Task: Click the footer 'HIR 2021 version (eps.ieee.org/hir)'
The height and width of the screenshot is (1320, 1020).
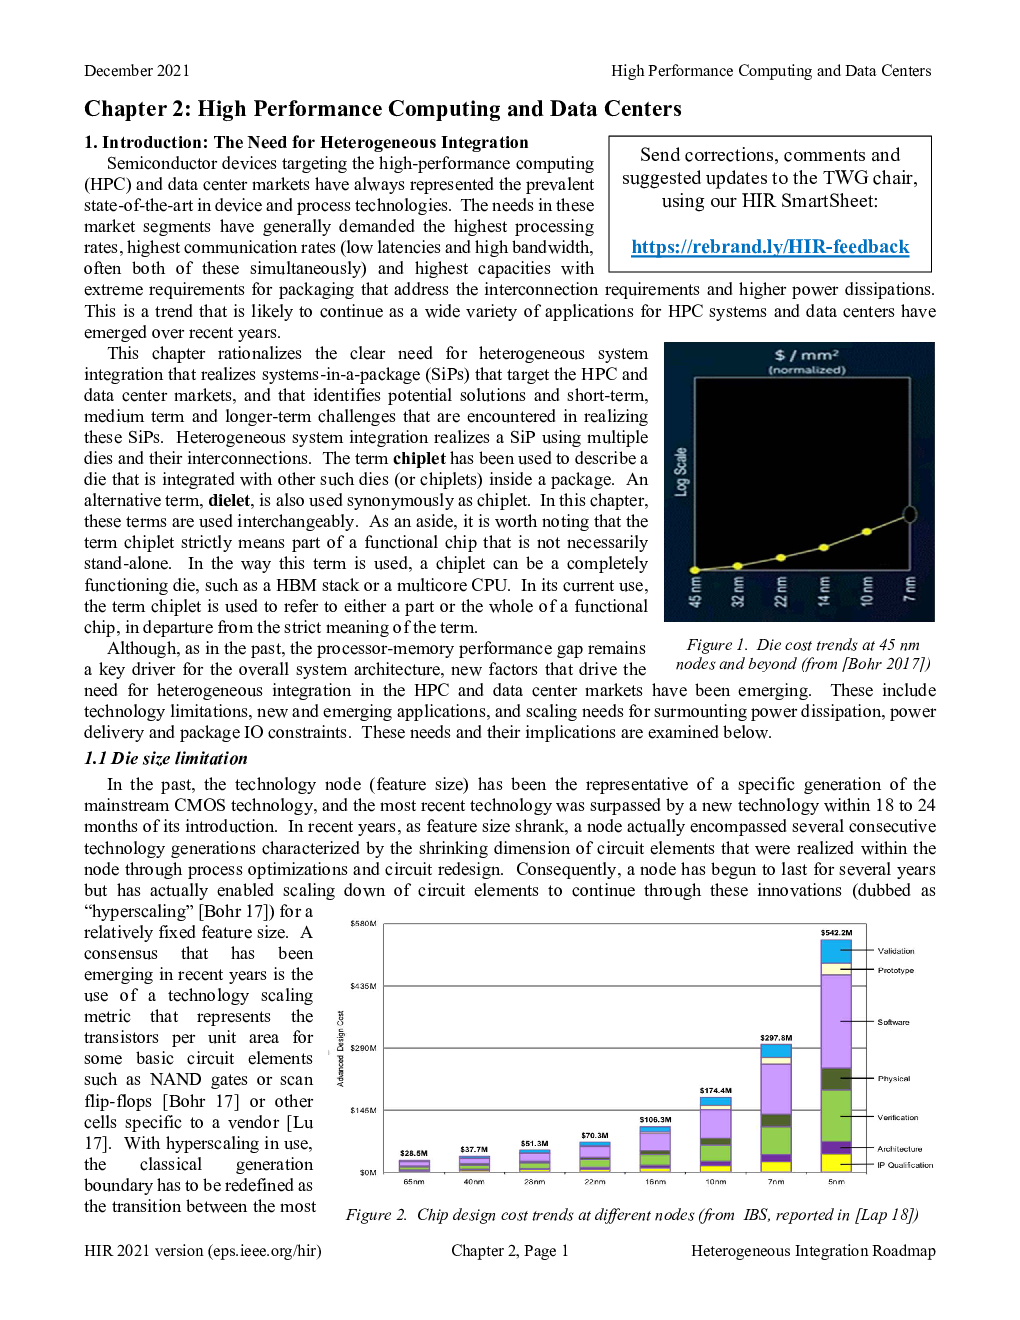Action: coord(203,1251)
